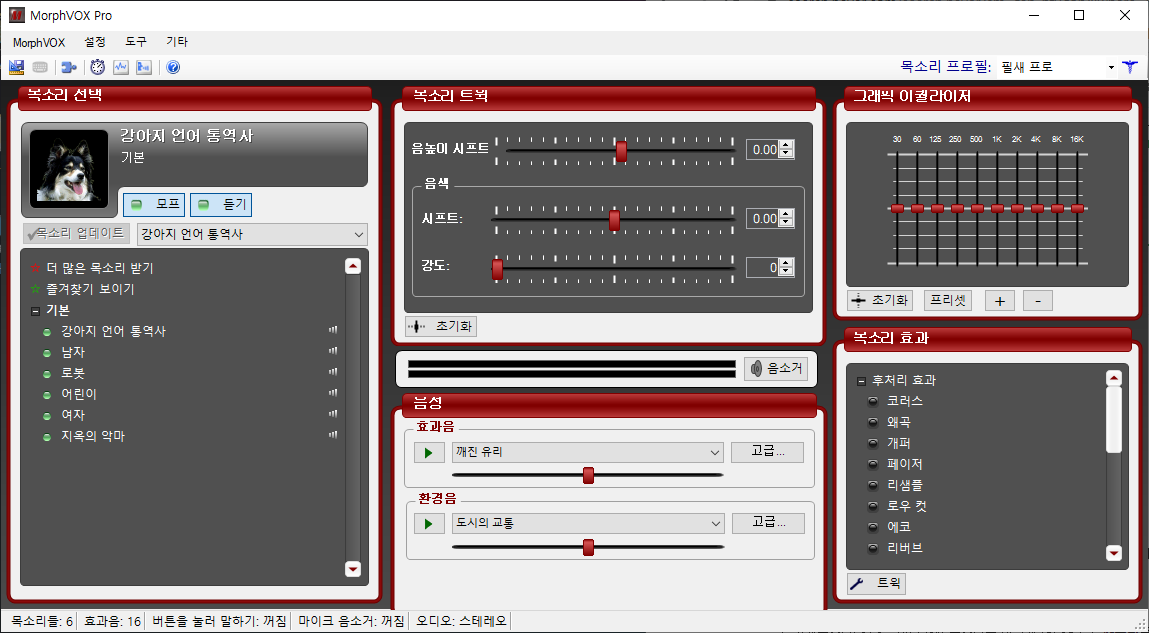Click the signal bars icon for 여자

[333, 414]
